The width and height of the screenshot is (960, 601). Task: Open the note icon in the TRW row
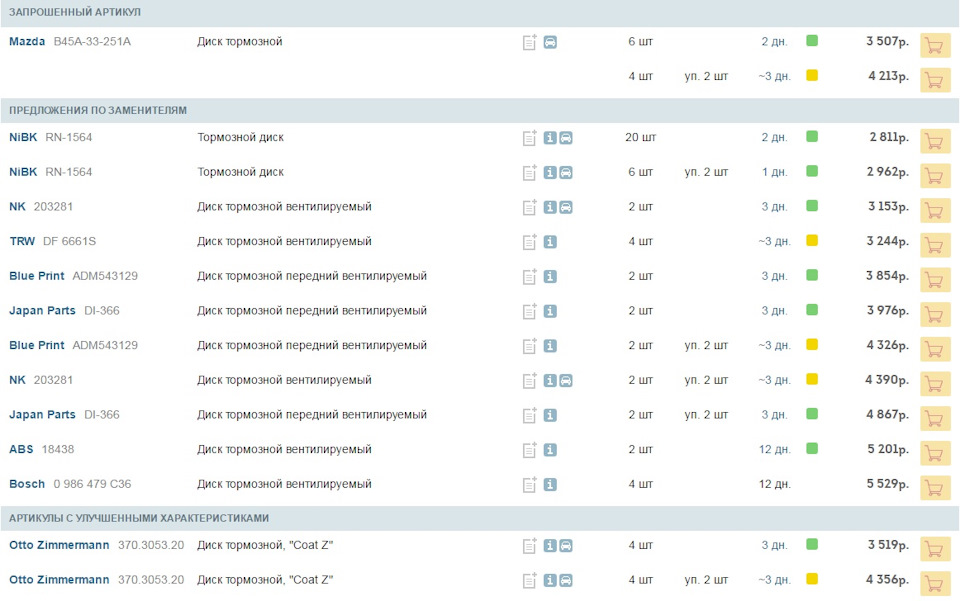pyautogui.click(x=530, y=242)
